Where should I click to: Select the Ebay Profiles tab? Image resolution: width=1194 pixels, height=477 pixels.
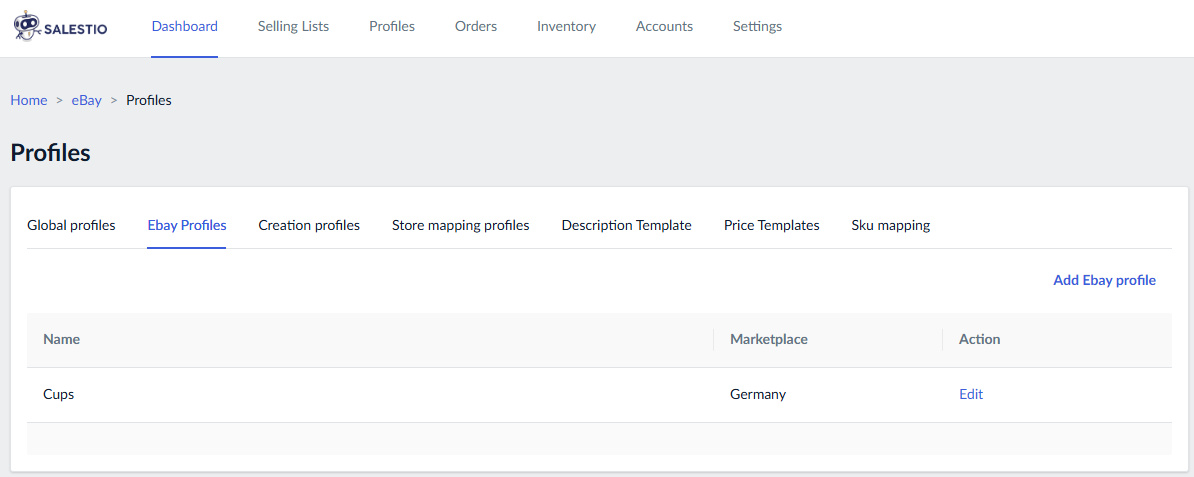coord(187,225)
